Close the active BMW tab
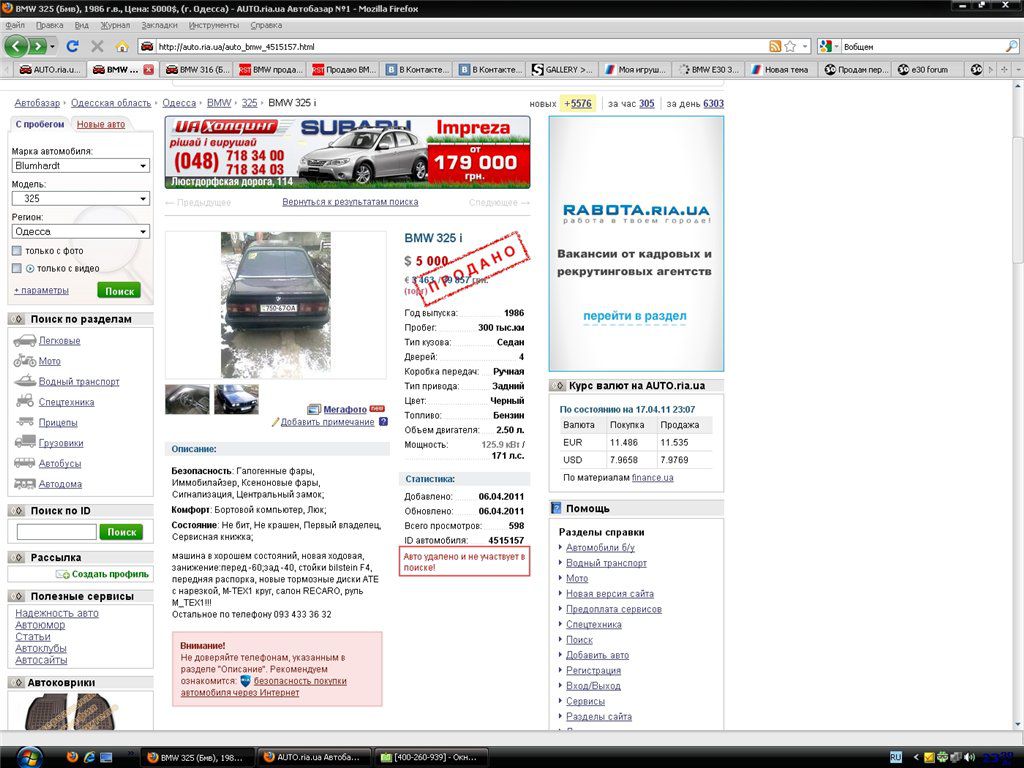 click(148, 69)
